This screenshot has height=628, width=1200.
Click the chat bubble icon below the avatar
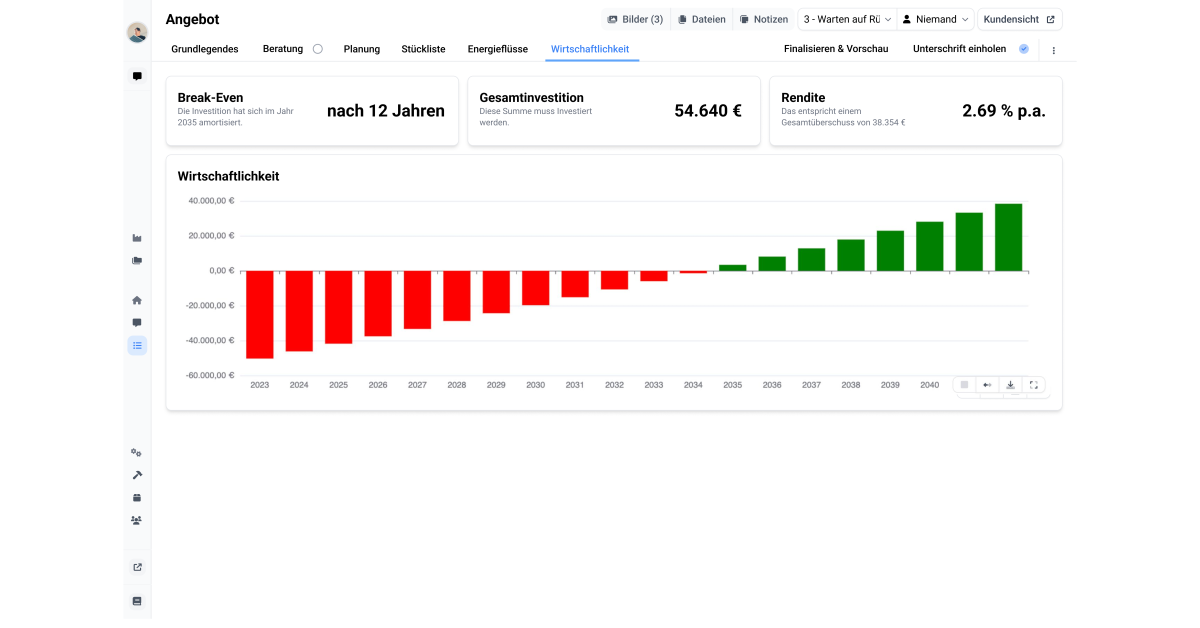tap(137, 76)
